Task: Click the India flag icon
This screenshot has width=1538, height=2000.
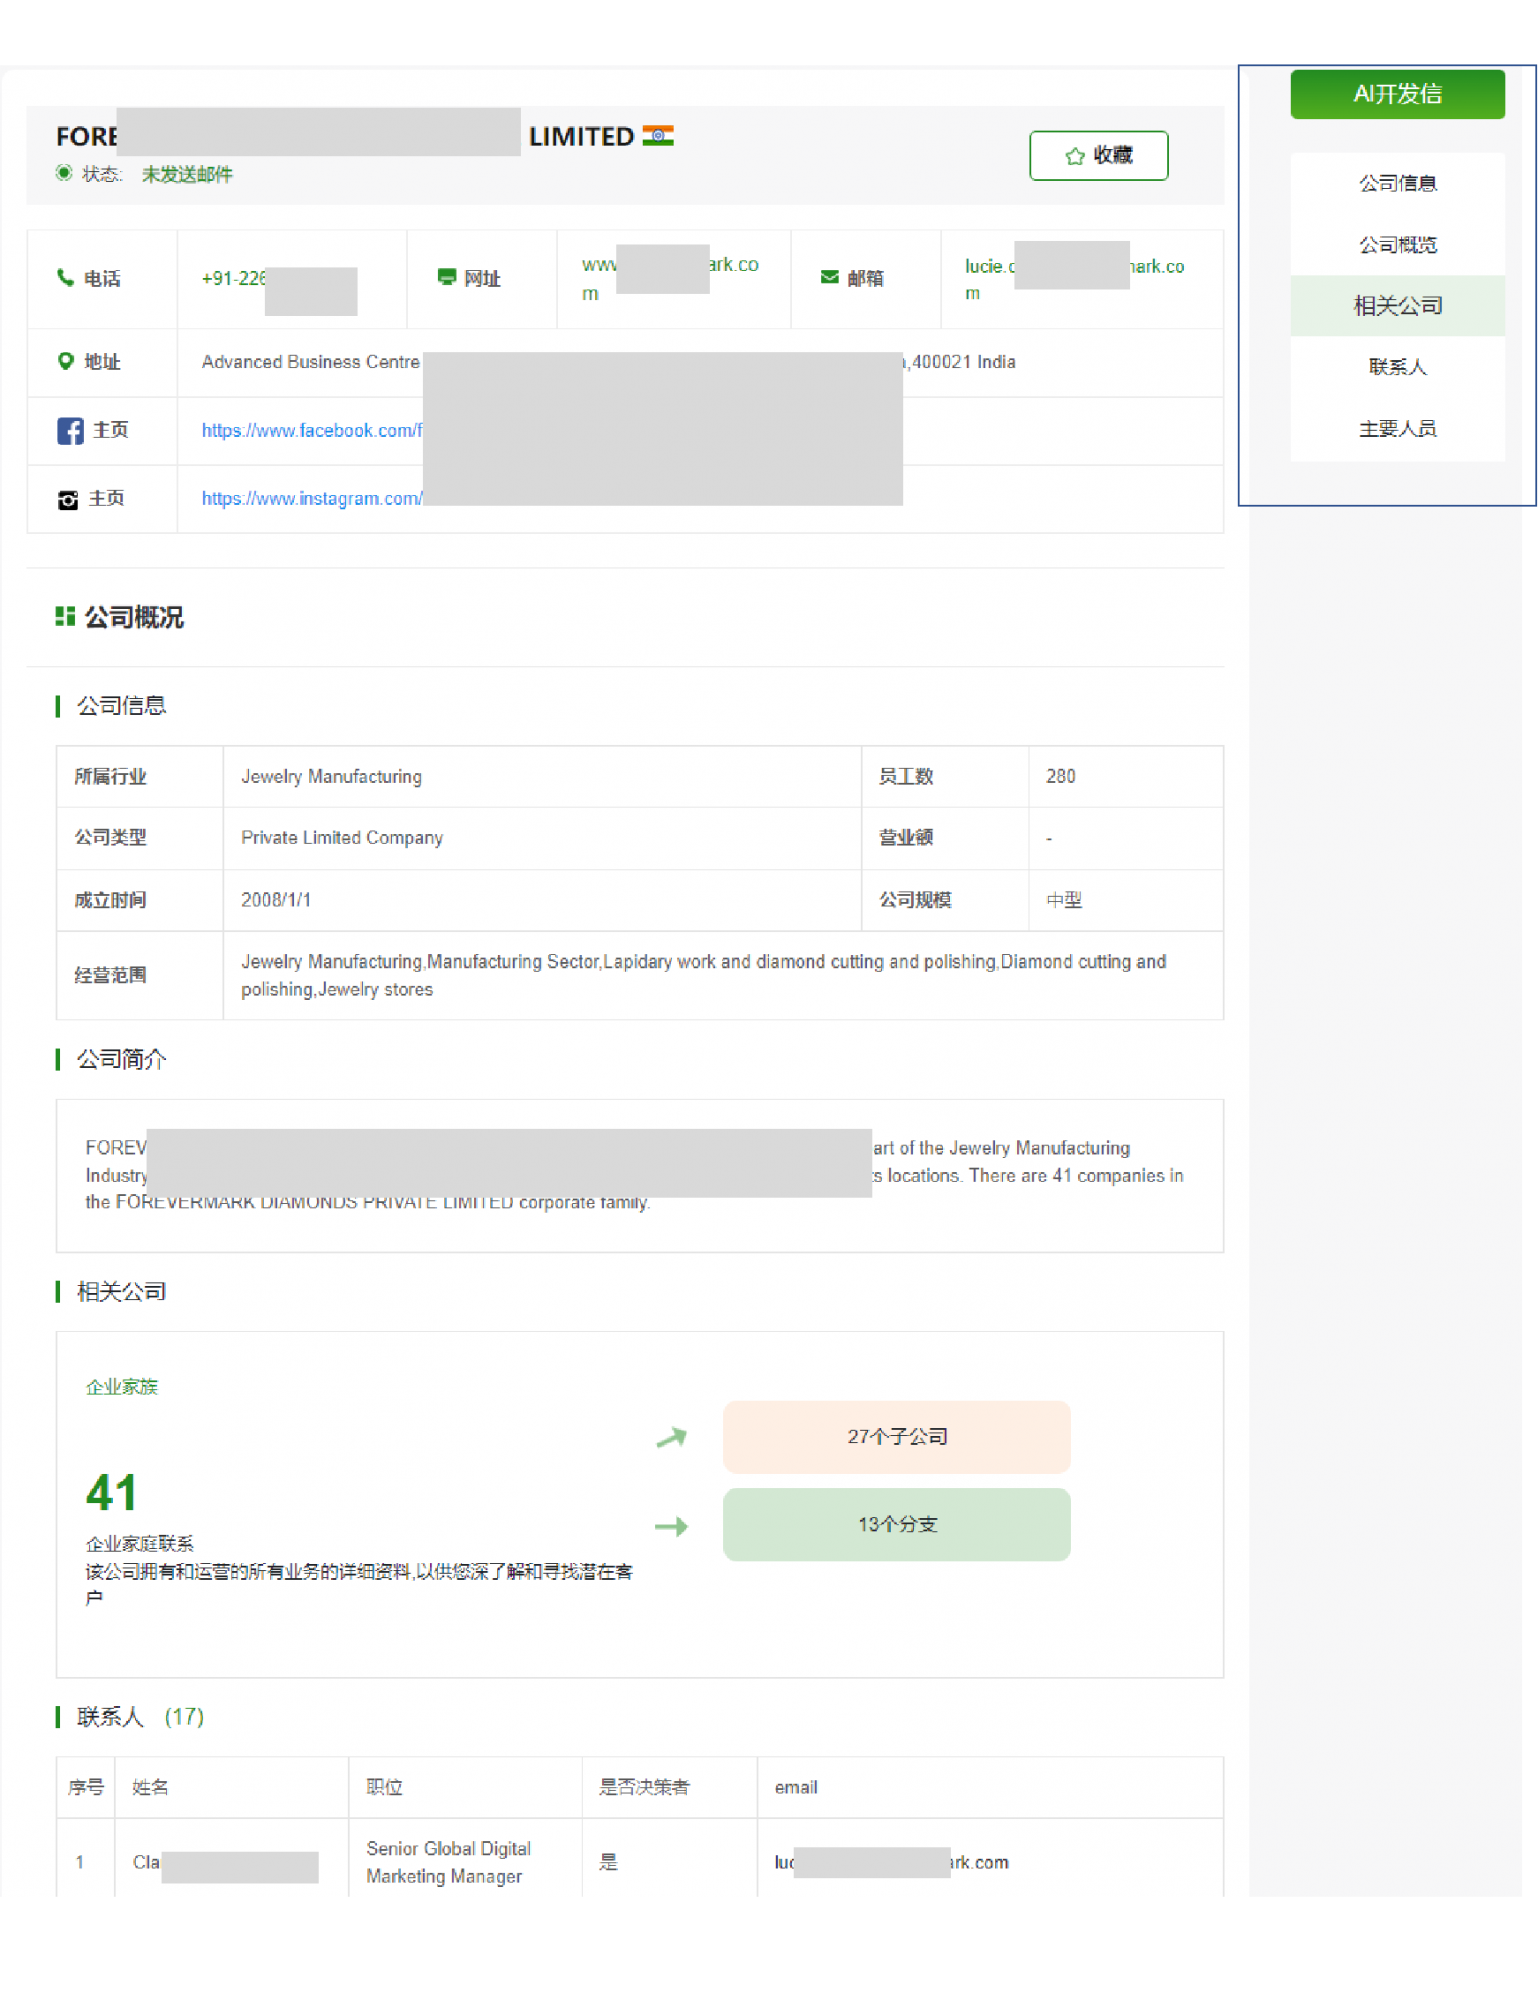Action: pyautogui.click(x=657, y=135)
